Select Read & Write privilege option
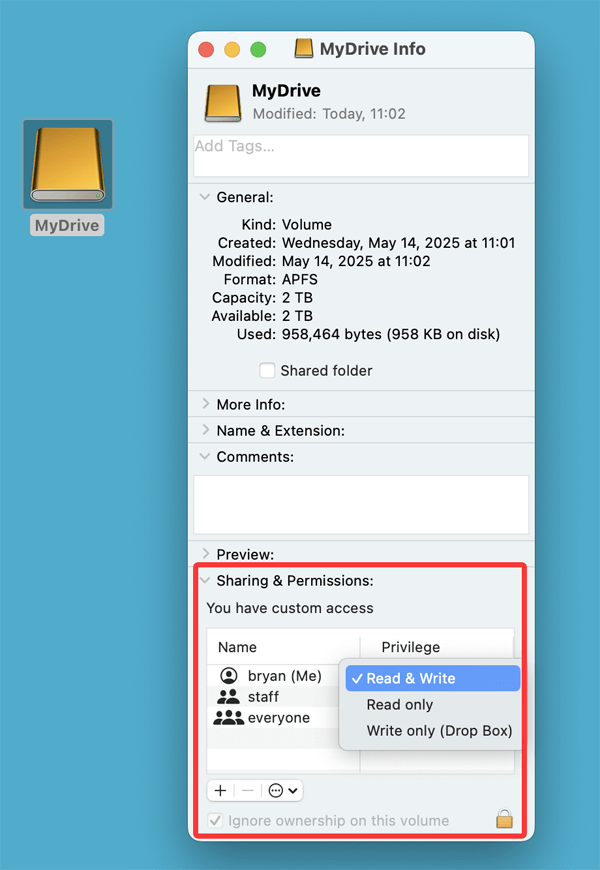Image resolution: width=600 pixels, height=870 pixels. pos(411,678)
